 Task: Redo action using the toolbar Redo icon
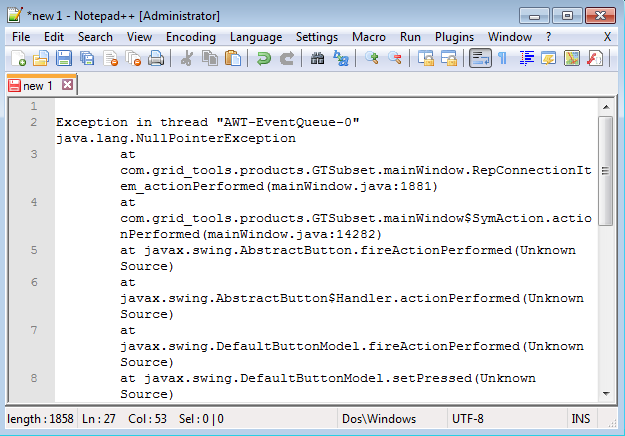(287, 59)
